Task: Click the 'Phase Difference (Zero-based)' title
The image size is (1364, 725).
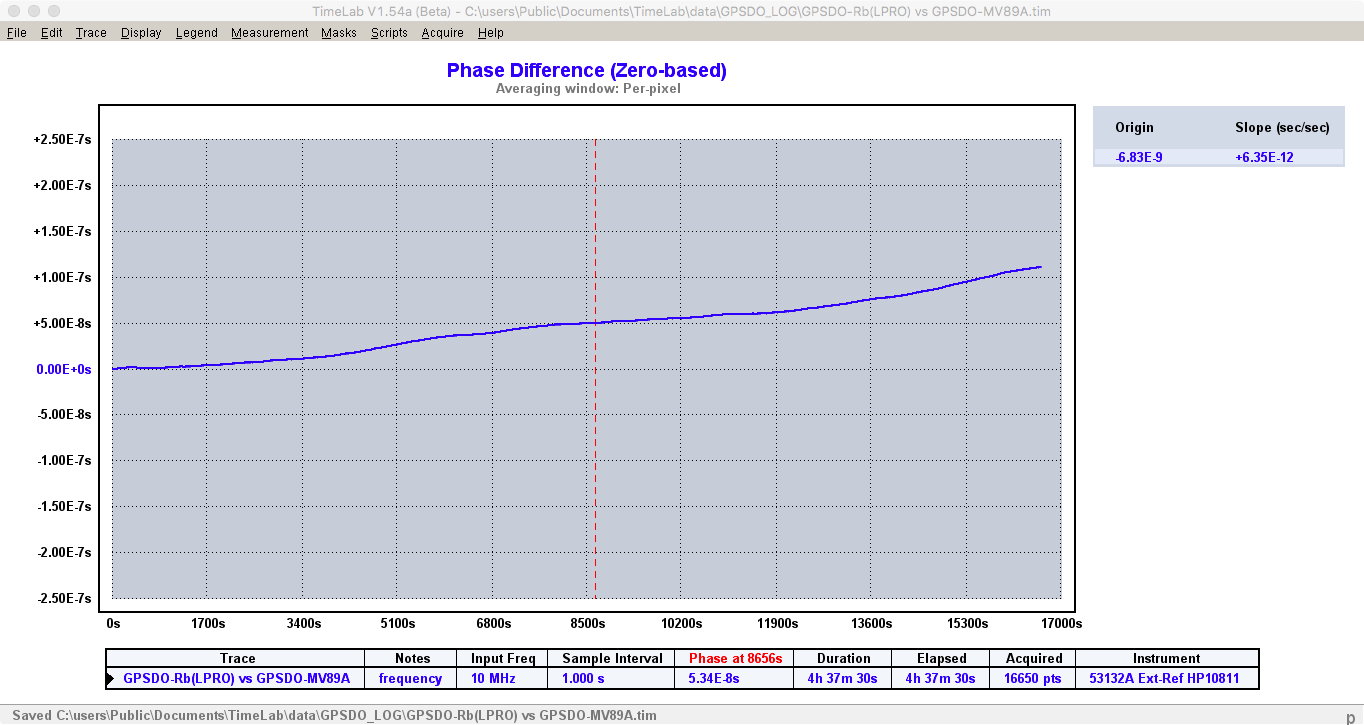Action: pos(586,70)
